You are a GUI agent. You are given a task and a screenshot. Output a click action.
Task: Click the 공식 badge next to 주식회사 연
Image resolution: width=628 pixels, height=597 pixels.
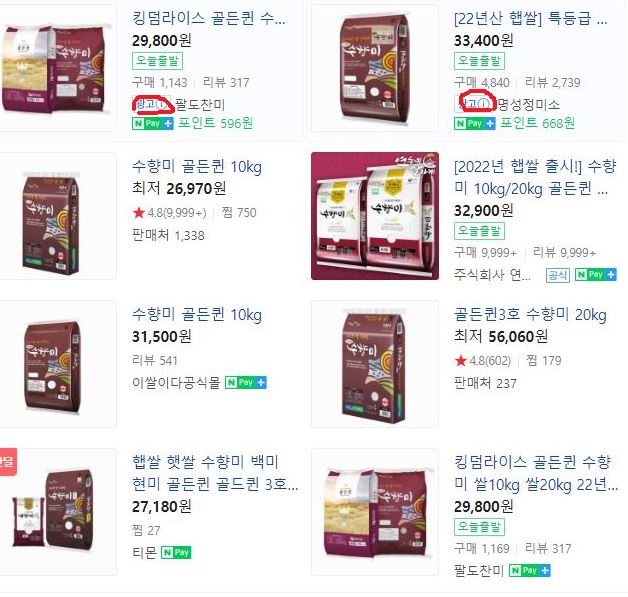558,275
